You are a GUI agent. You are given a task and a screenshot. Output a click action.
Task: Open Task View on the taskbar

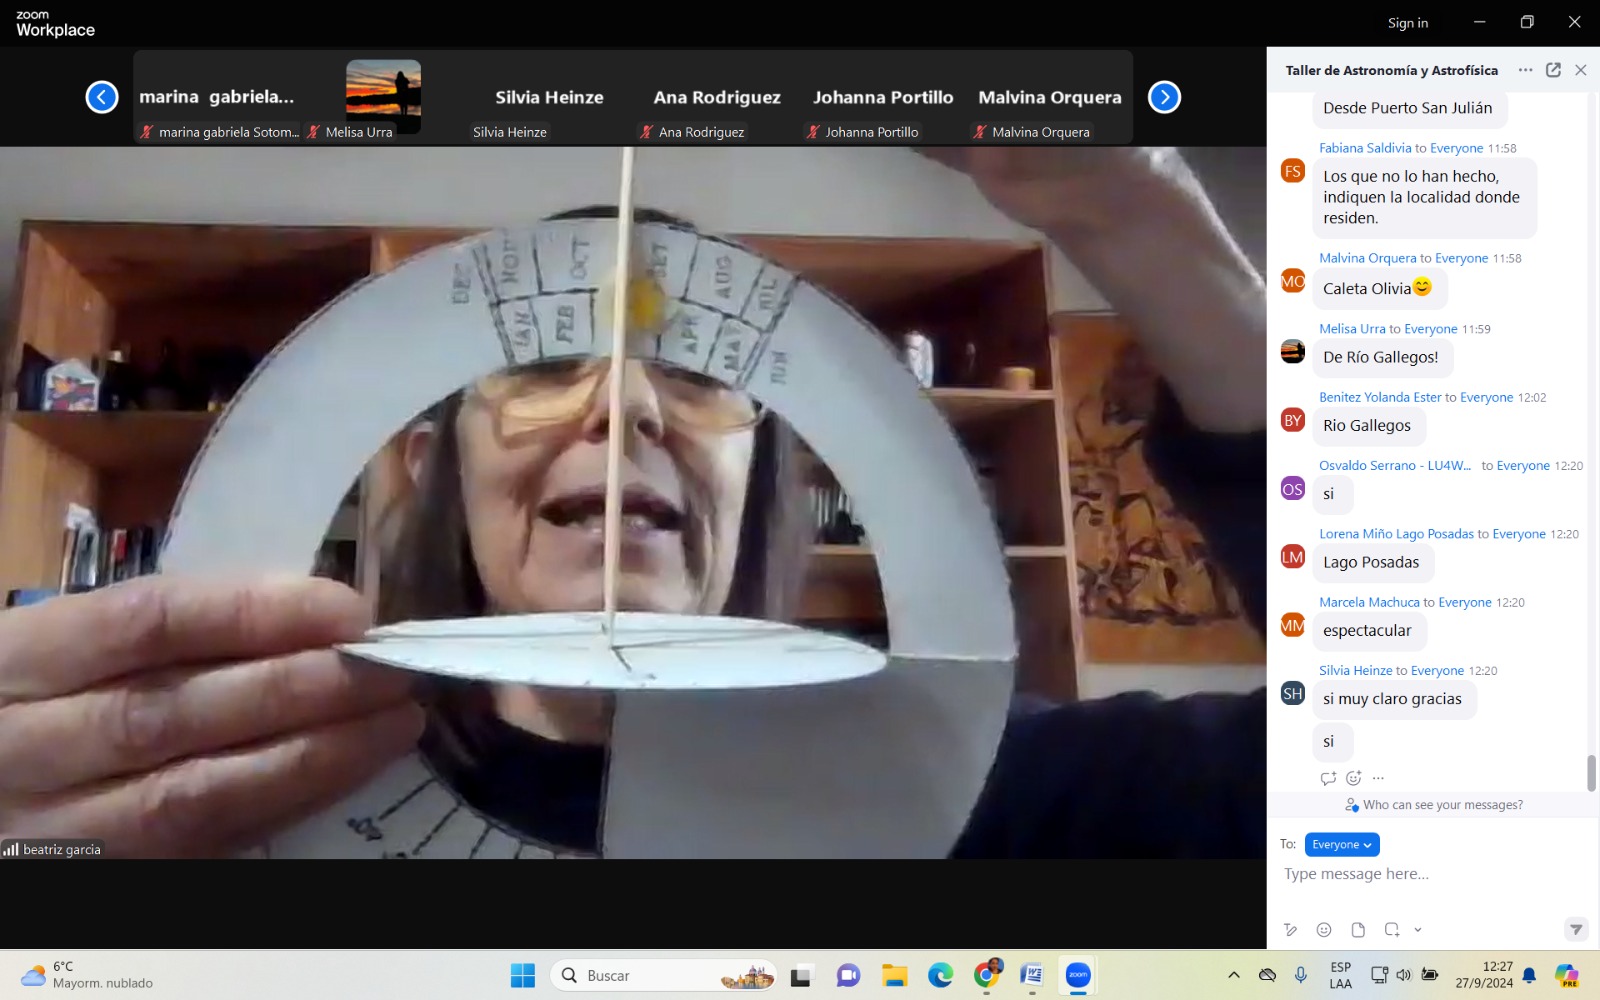pyautogui.click(x=801, y=976)
